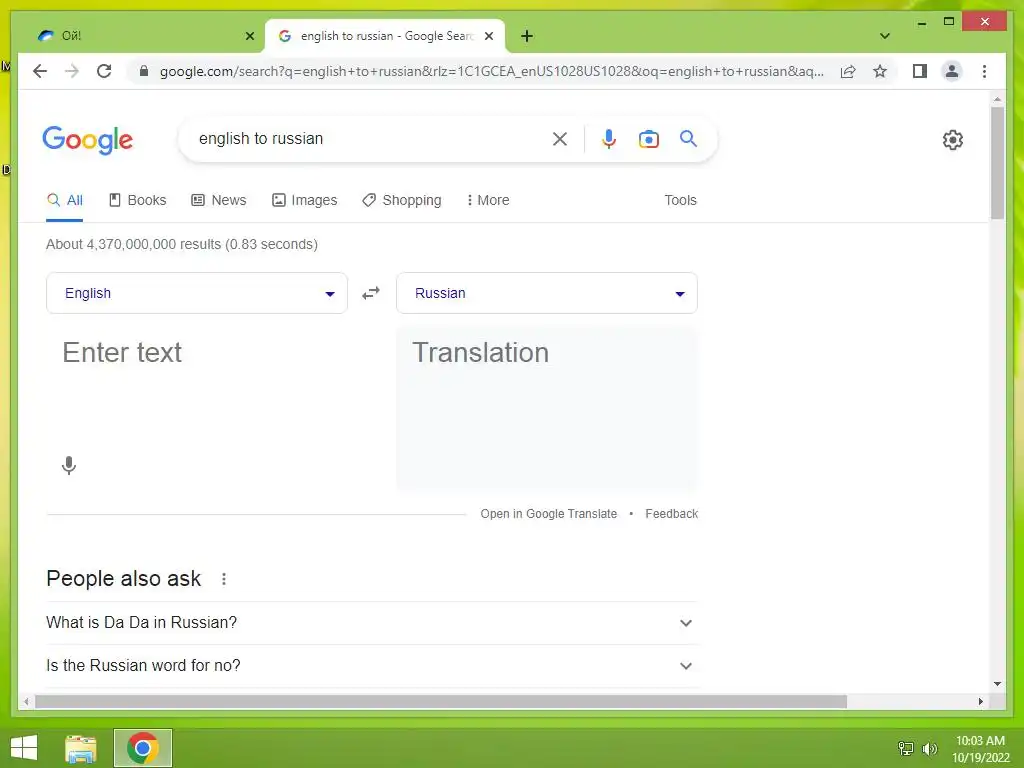Open the Chrome side panel
Image resolution: width=1024 pixels, height=768 pixels.
920,71
